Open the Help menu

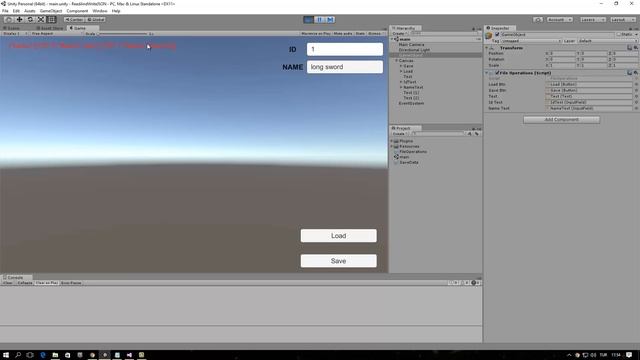click(116, 11)
